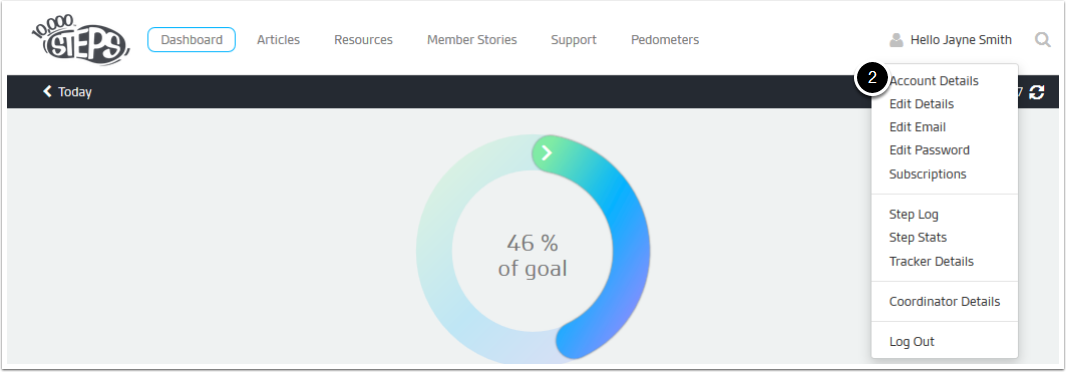The width and height of the screenshot is (1066, 372).
Task: Go to the Articles page
Action: click(x=278, y=40)
